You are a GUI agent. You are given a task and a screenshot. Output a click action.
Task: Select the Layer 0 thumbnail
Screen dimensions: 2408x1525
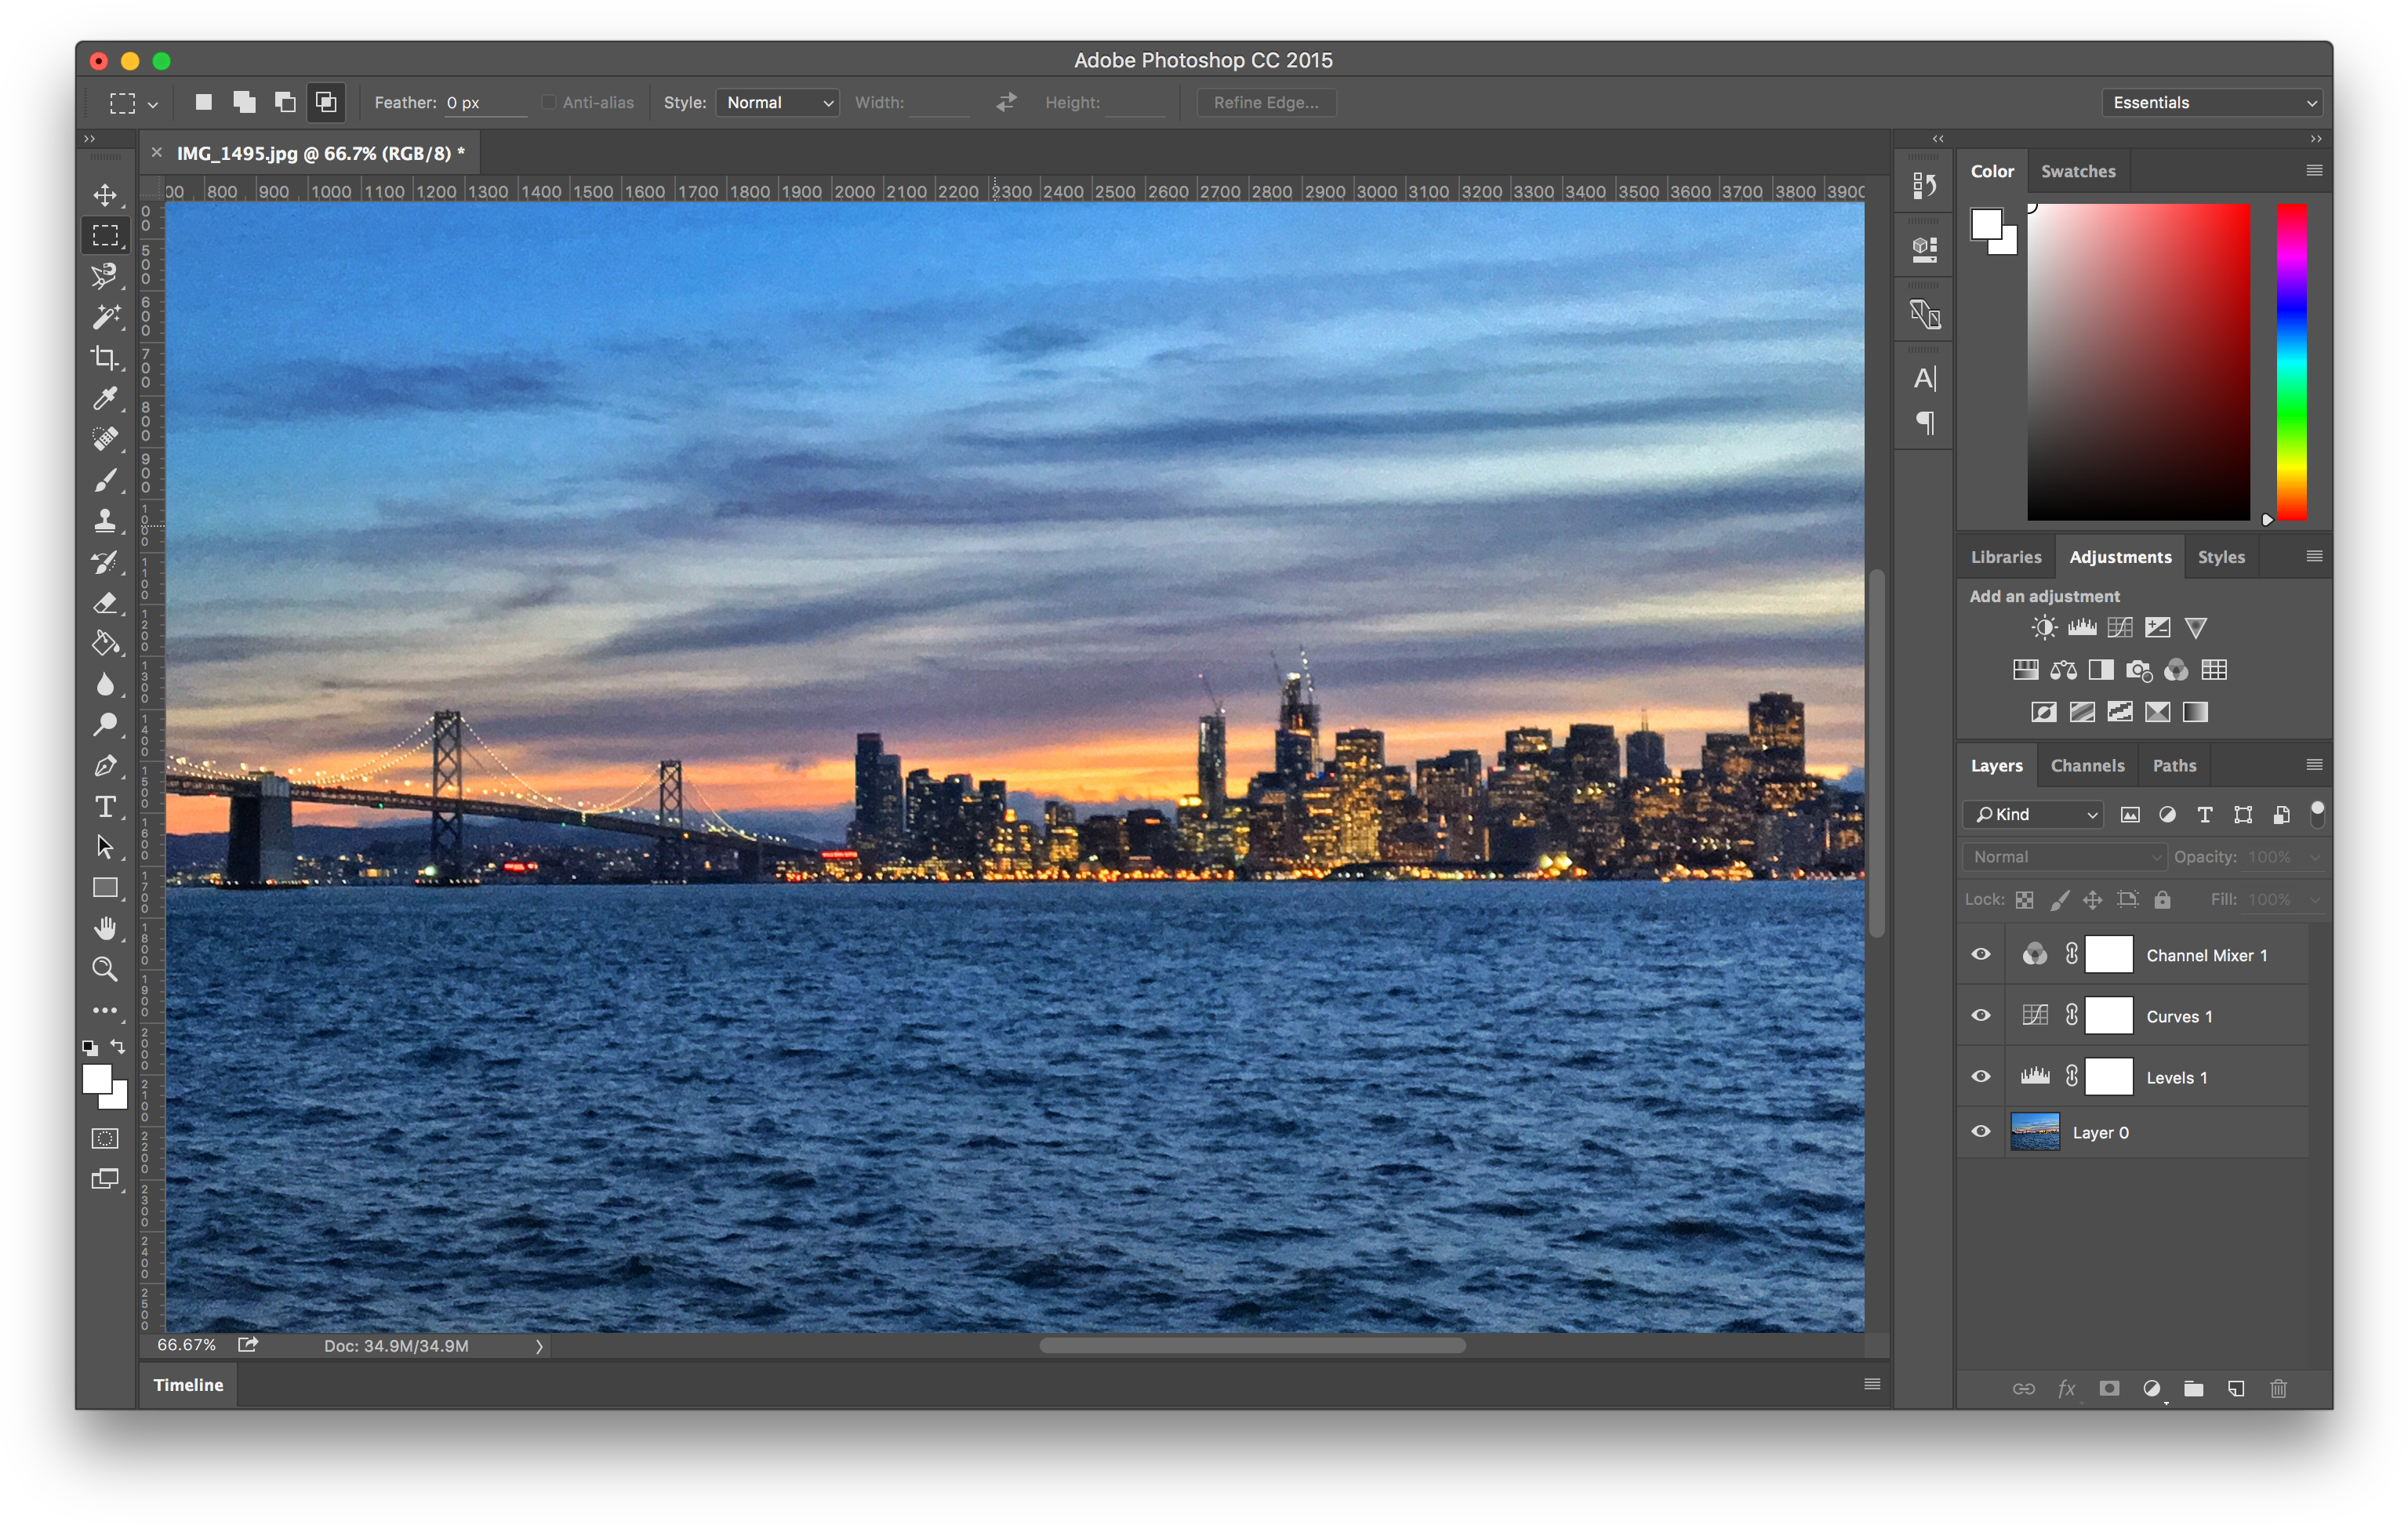(x=2034, y=1132)
